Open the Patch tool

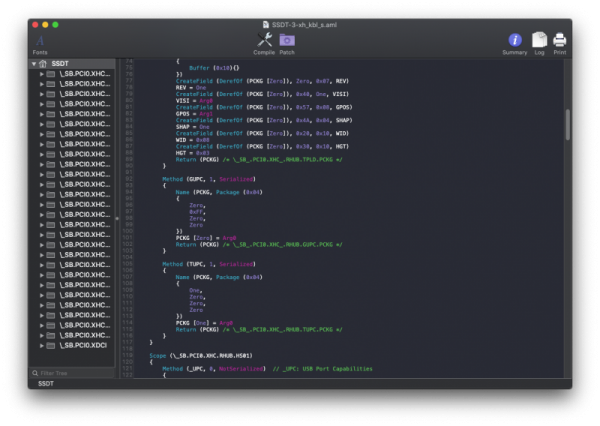click(287, 41)
